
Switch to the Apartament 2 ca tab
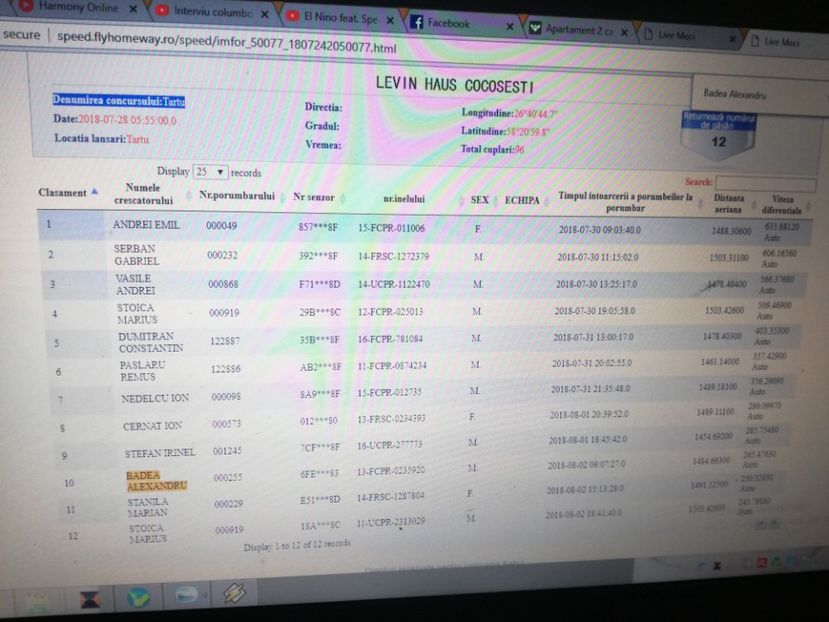(573, 30)
